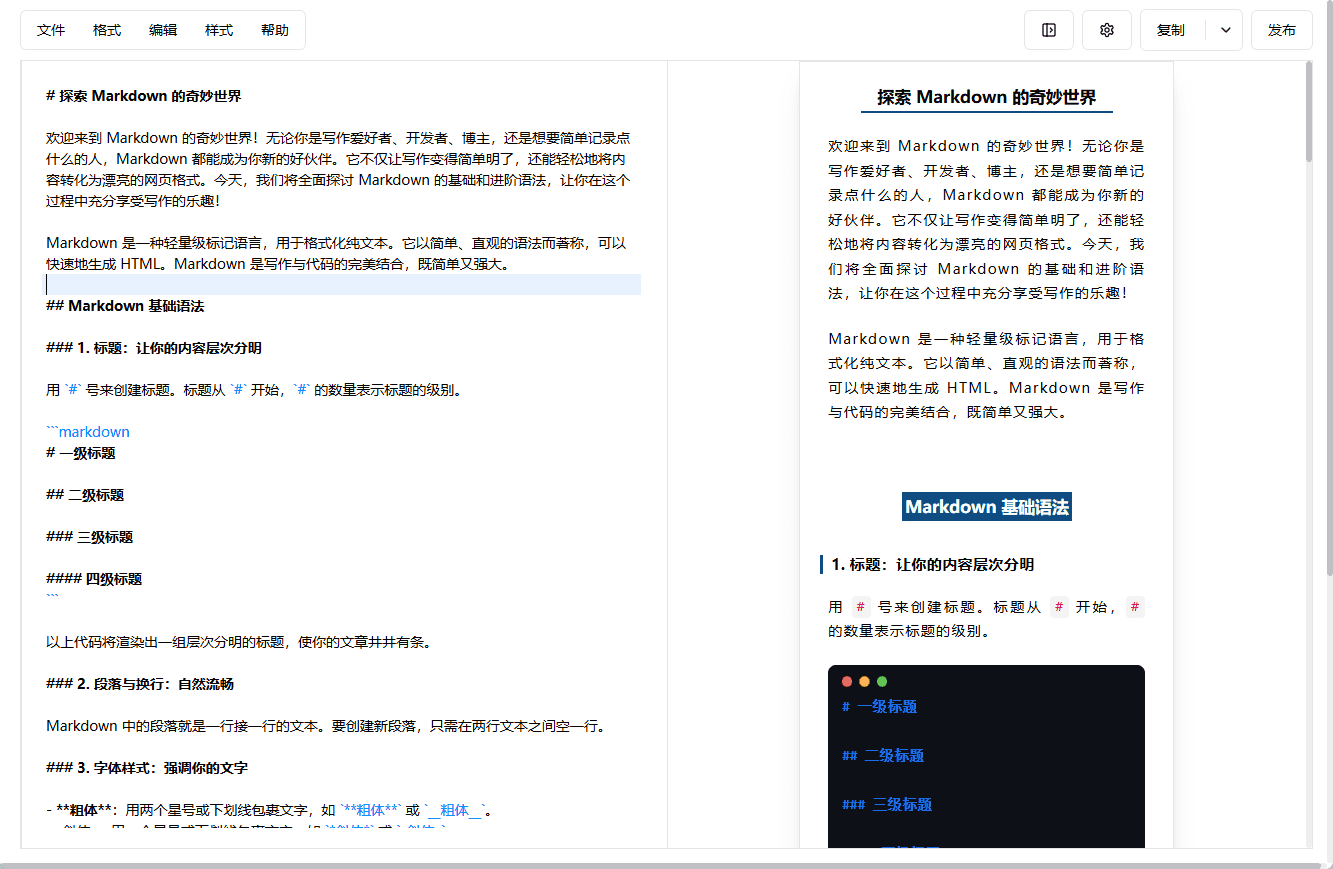Click the line '以上代码将渲染出一组层次分明的标题'

coord(239,642)
